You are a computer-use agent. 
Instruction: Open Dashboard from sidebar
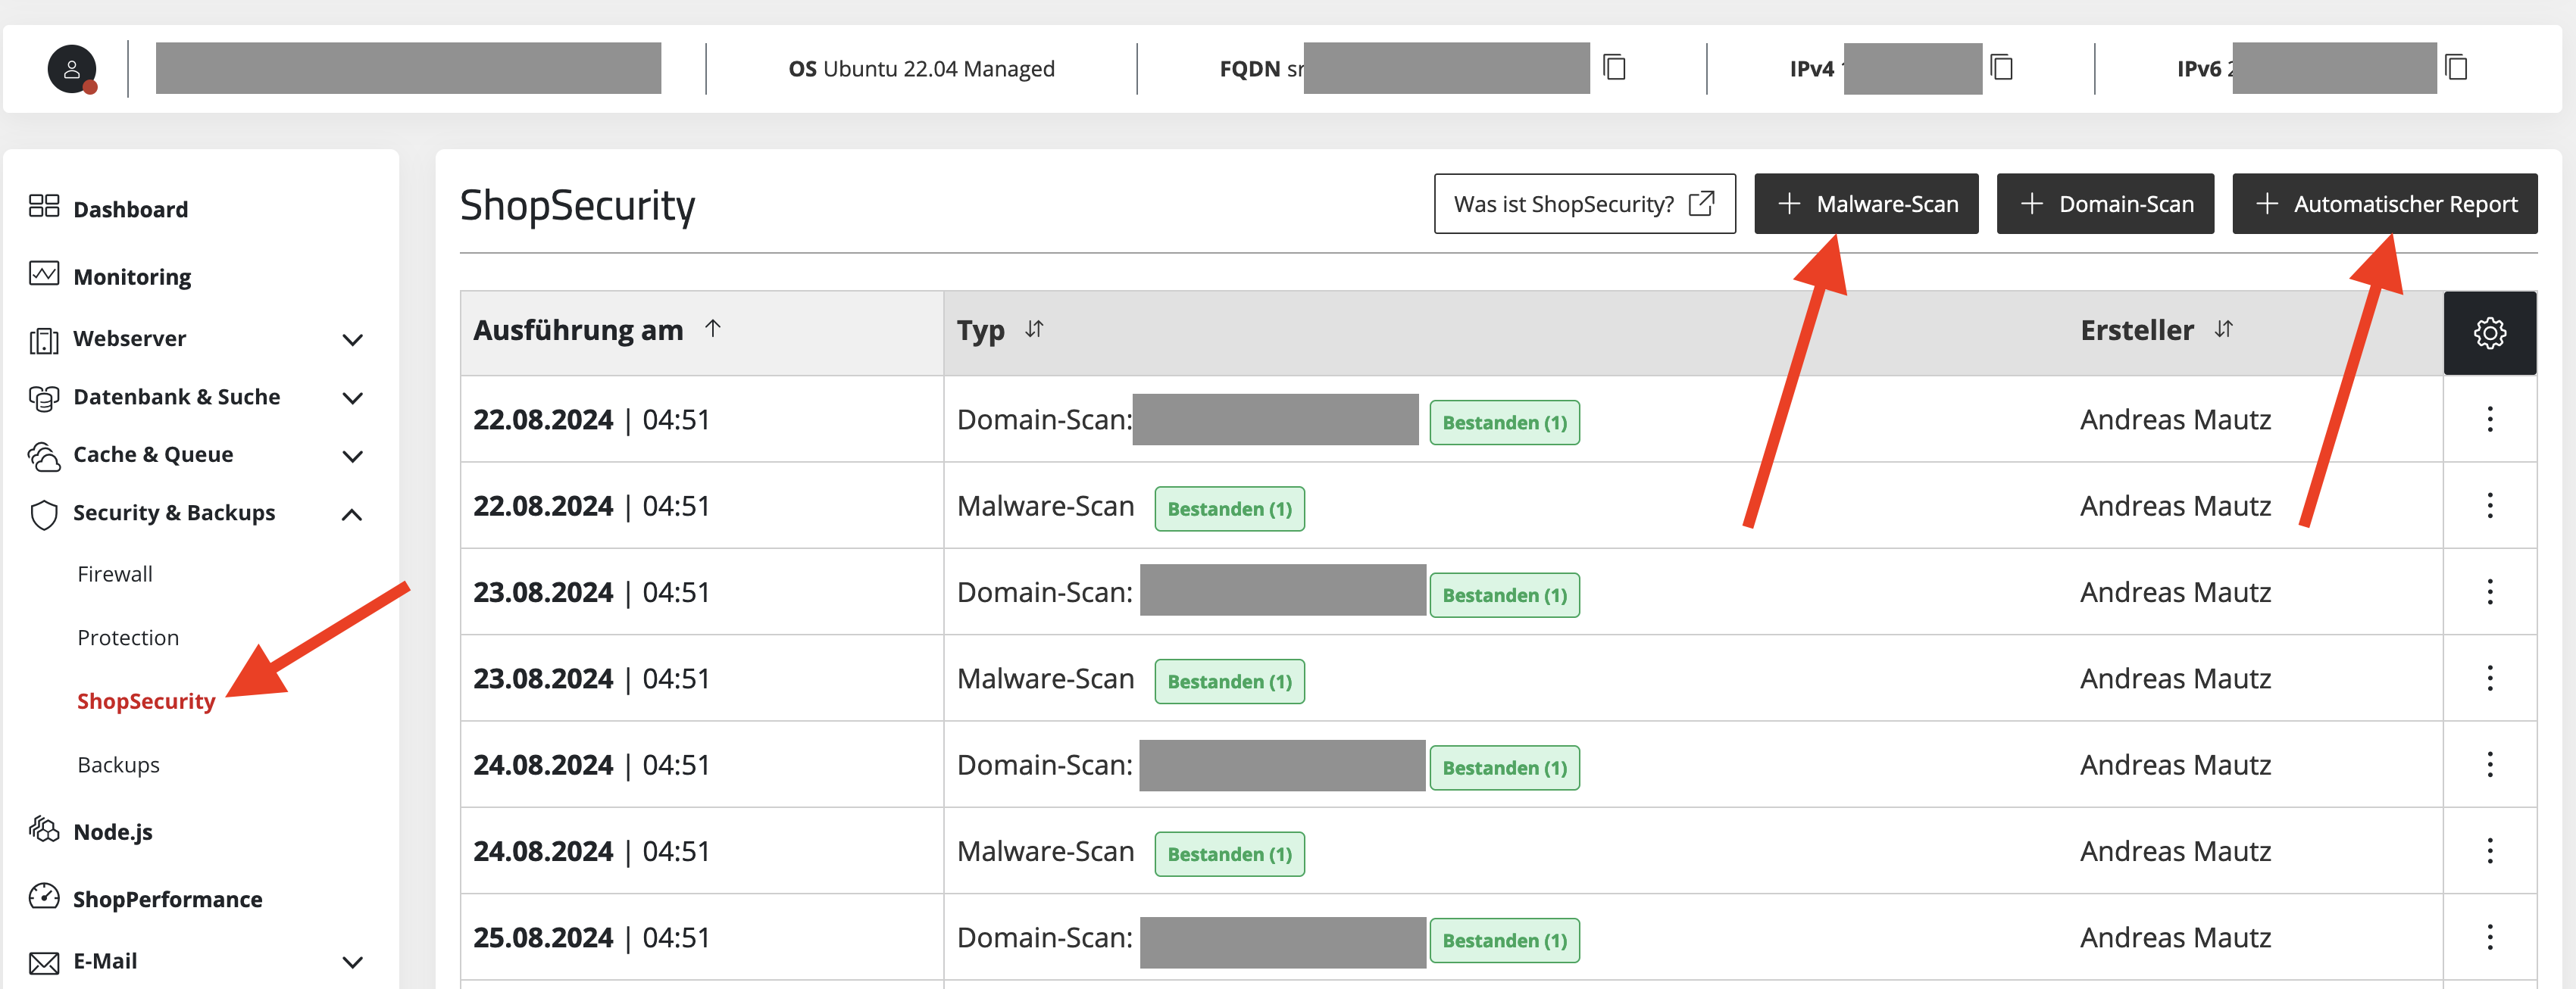tap(130, 209)
